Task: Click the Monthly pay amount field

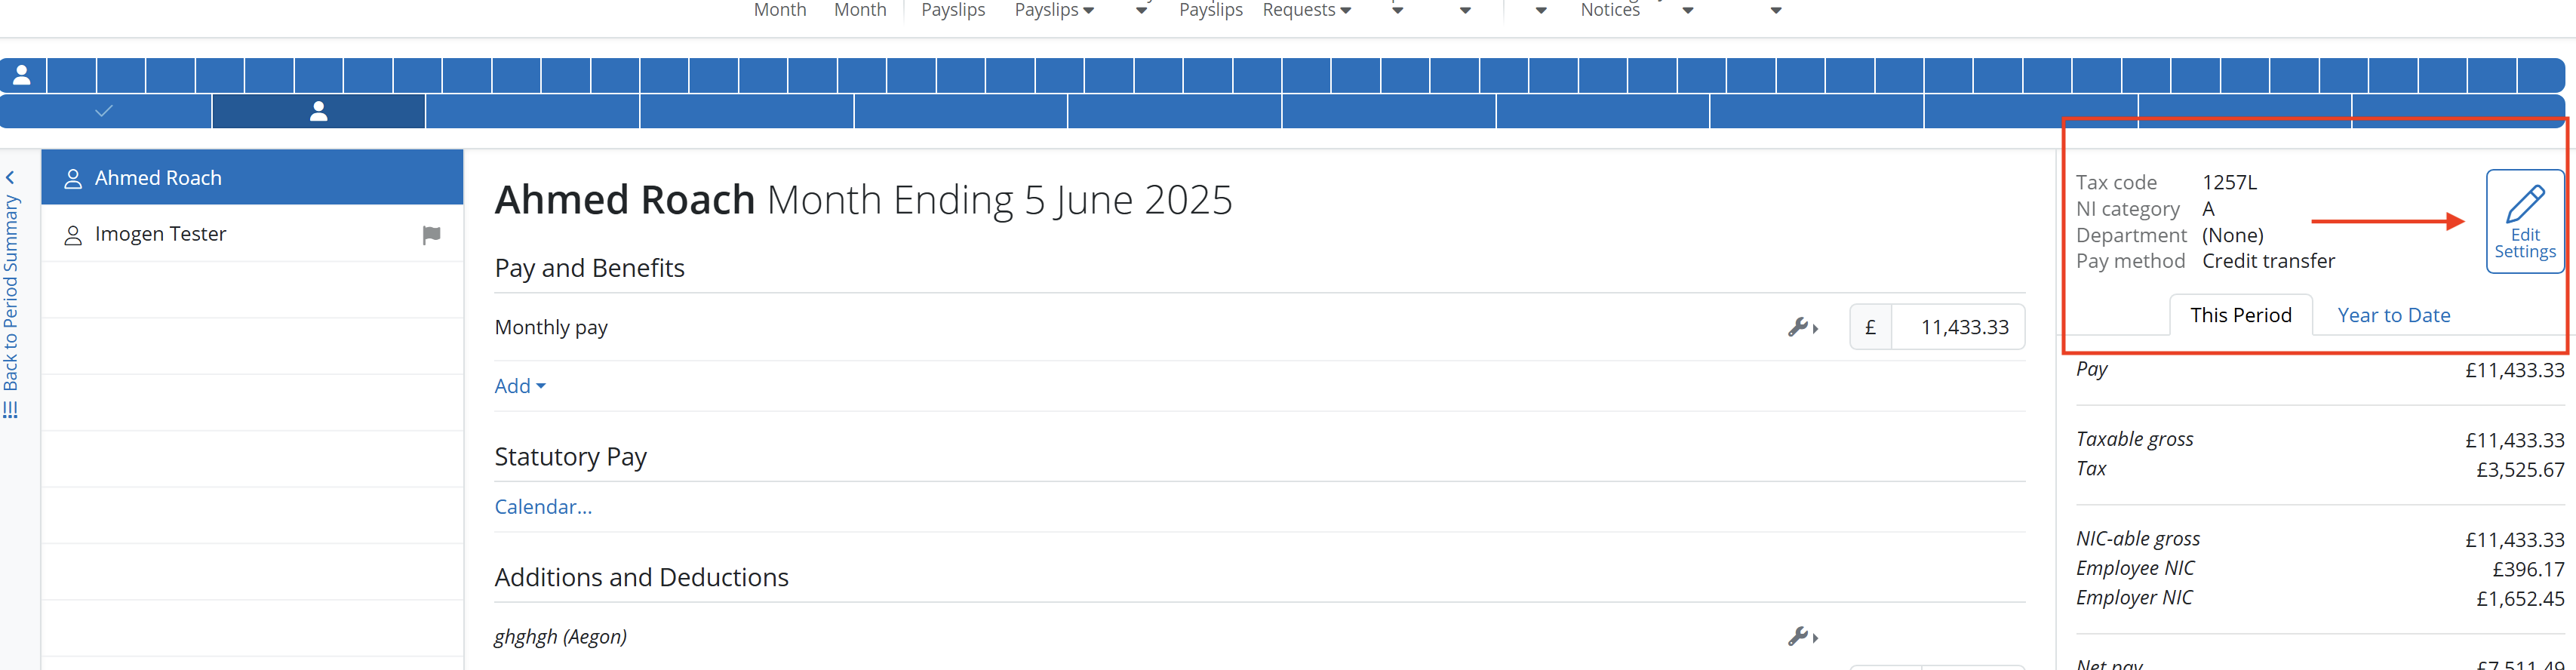Action: tap(1957, 327)
